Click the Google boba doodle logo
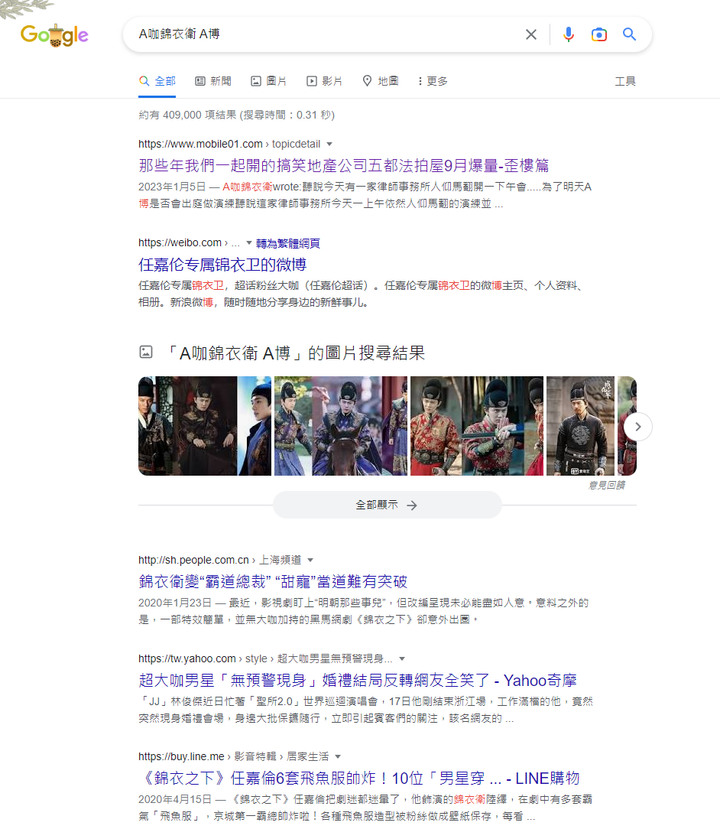 click(54, 35)
